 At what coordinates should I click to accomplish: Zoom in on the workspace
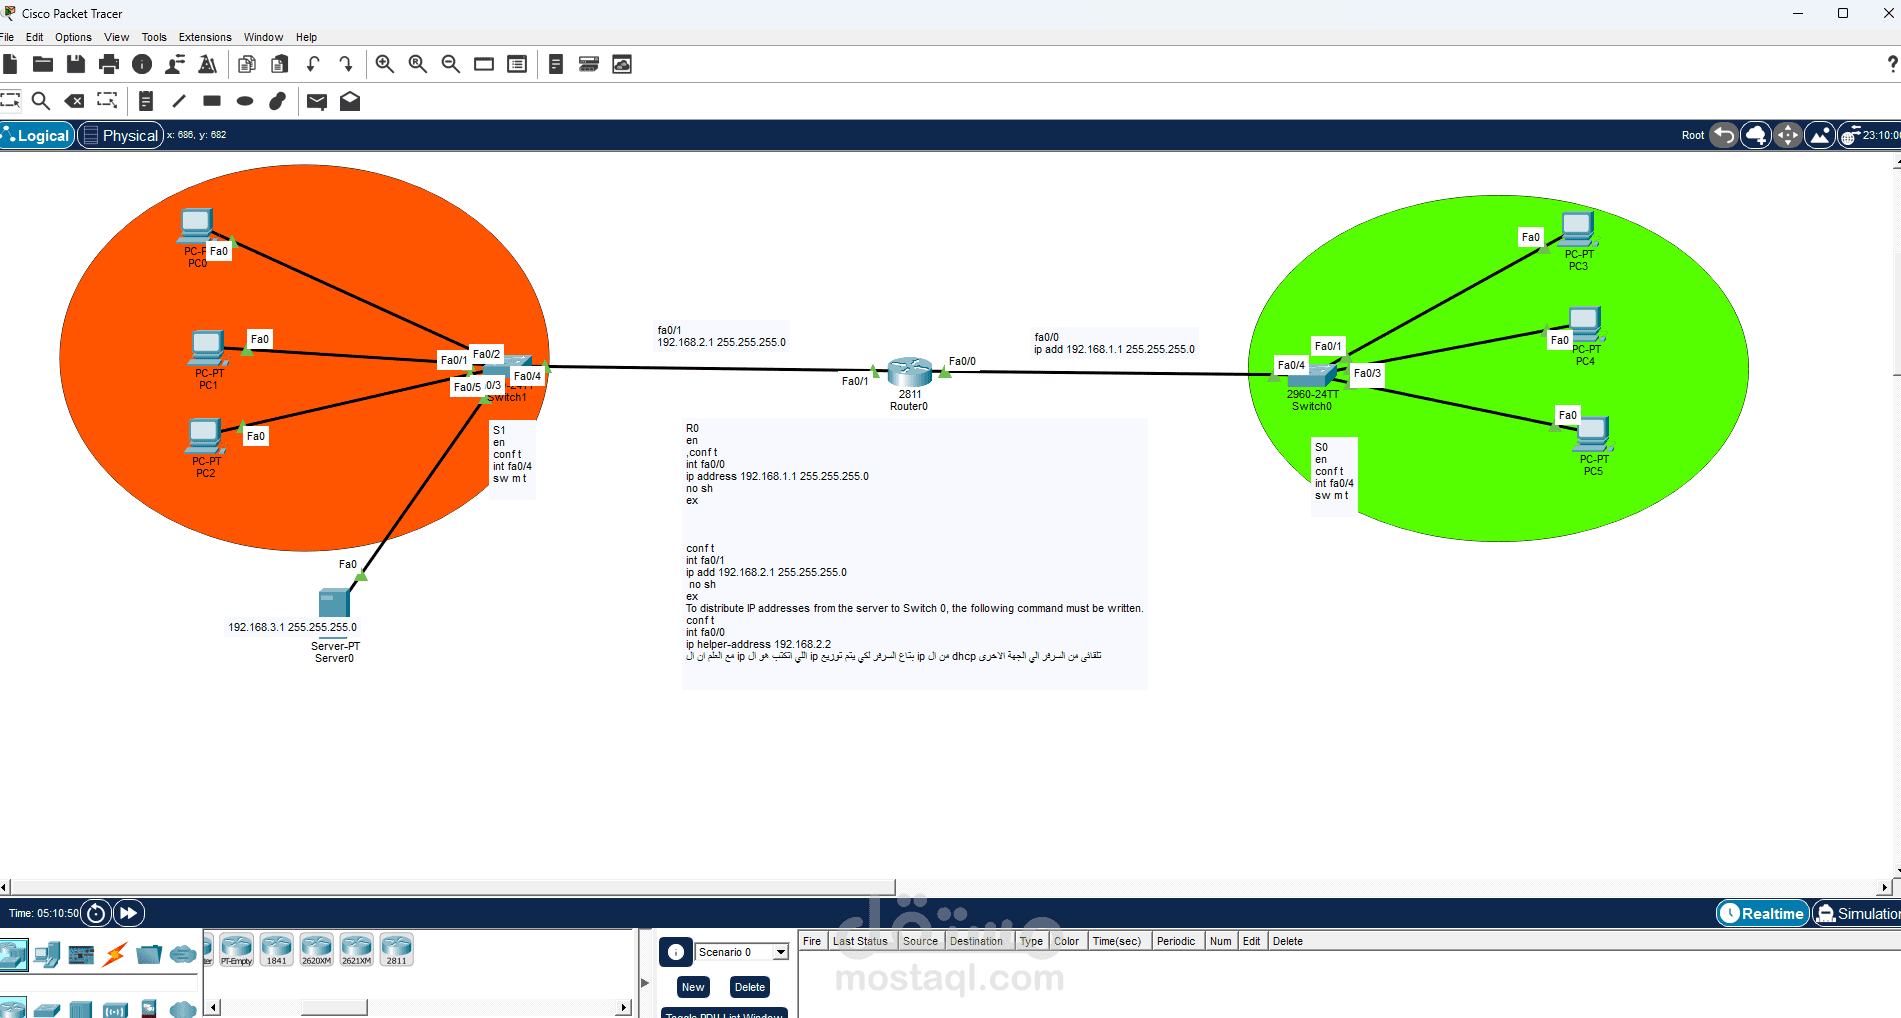[385, 64]
